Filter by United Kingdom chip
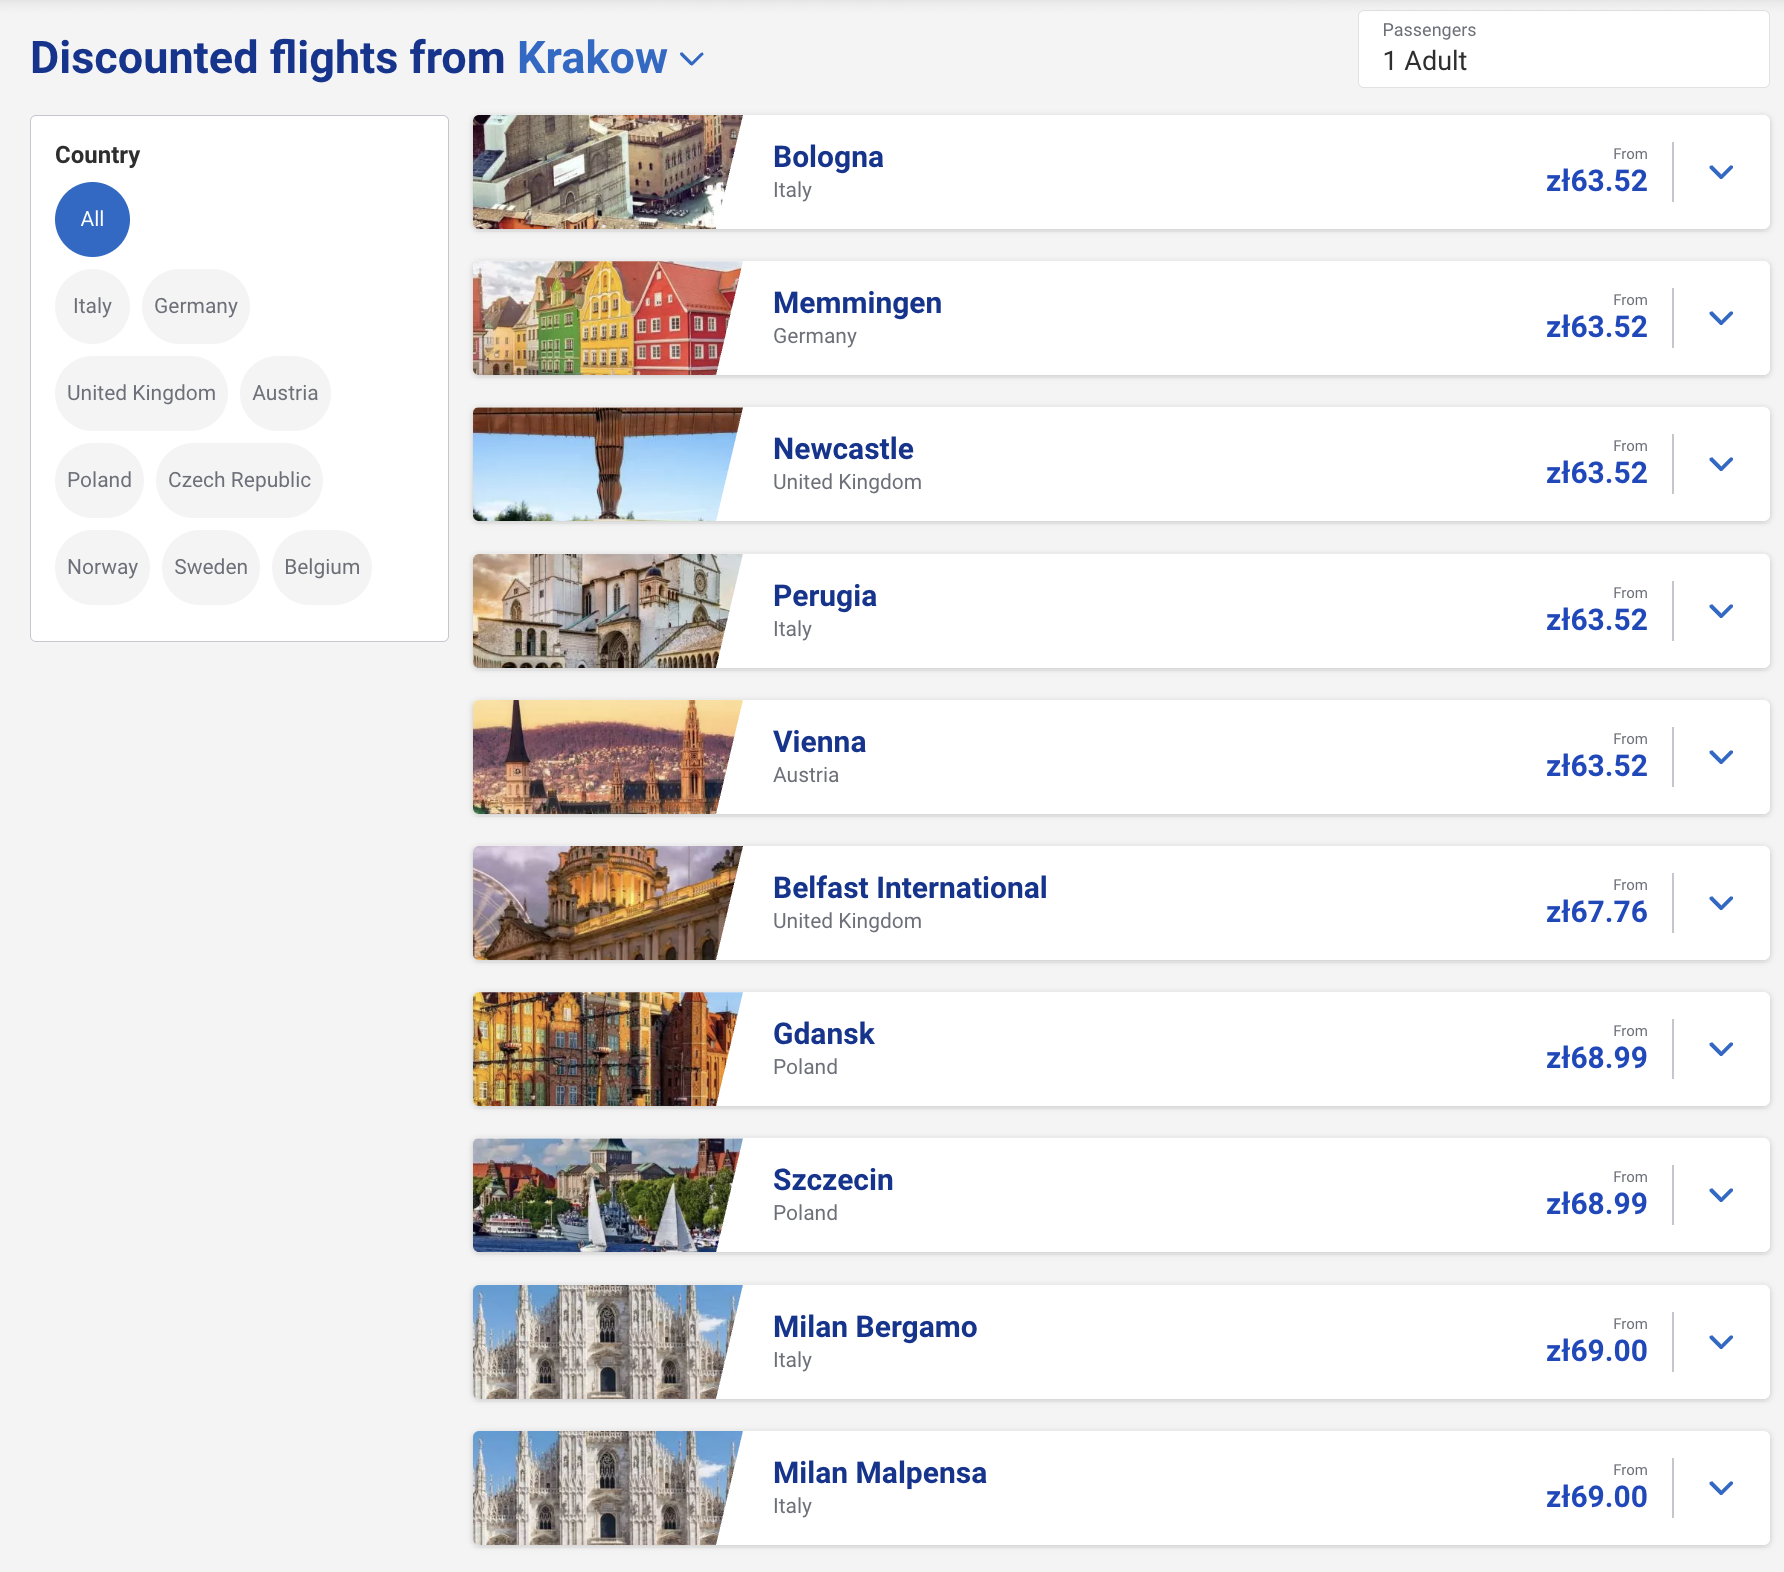The image size is (1784, 1572). 141,393
